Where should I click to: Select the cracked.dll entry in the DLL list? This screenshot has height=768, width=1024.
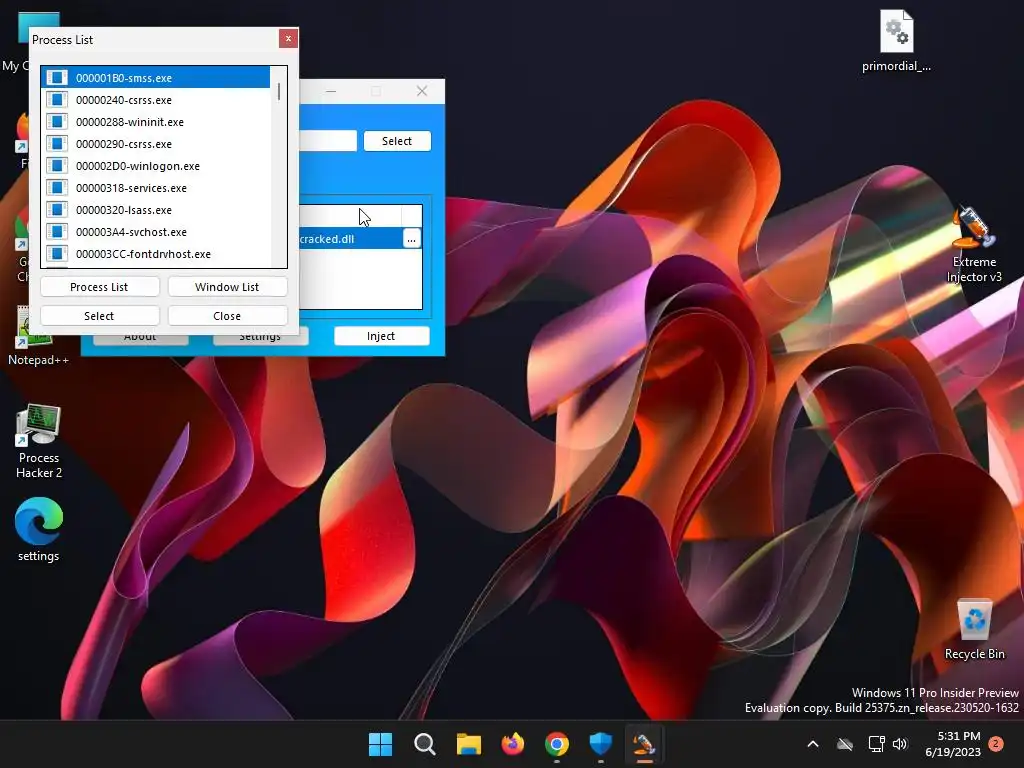click(351, 239)
